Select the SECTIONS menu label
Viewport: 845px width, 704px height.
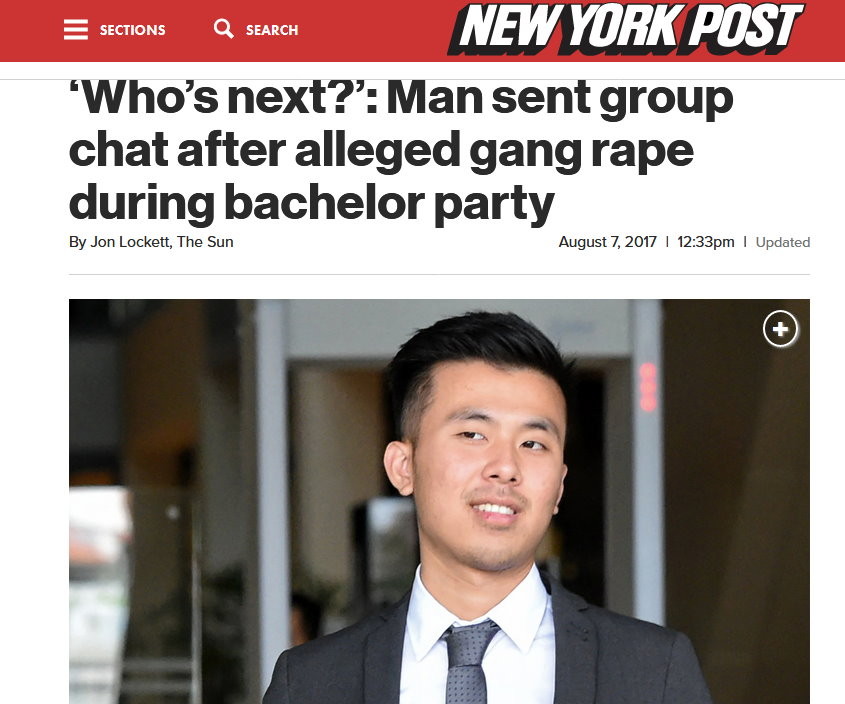click(x=133, y=30)
